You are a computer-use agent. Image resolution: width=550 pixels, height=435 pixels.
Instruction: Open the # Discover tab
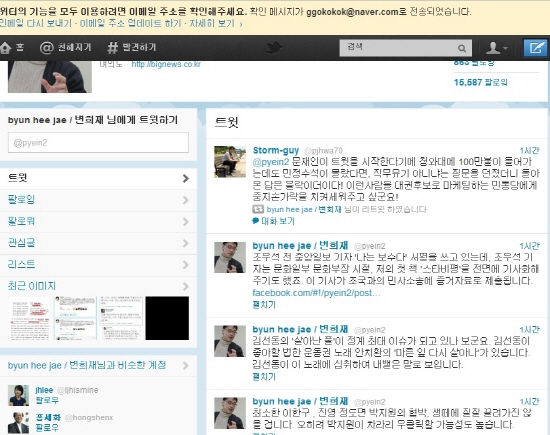132,47
